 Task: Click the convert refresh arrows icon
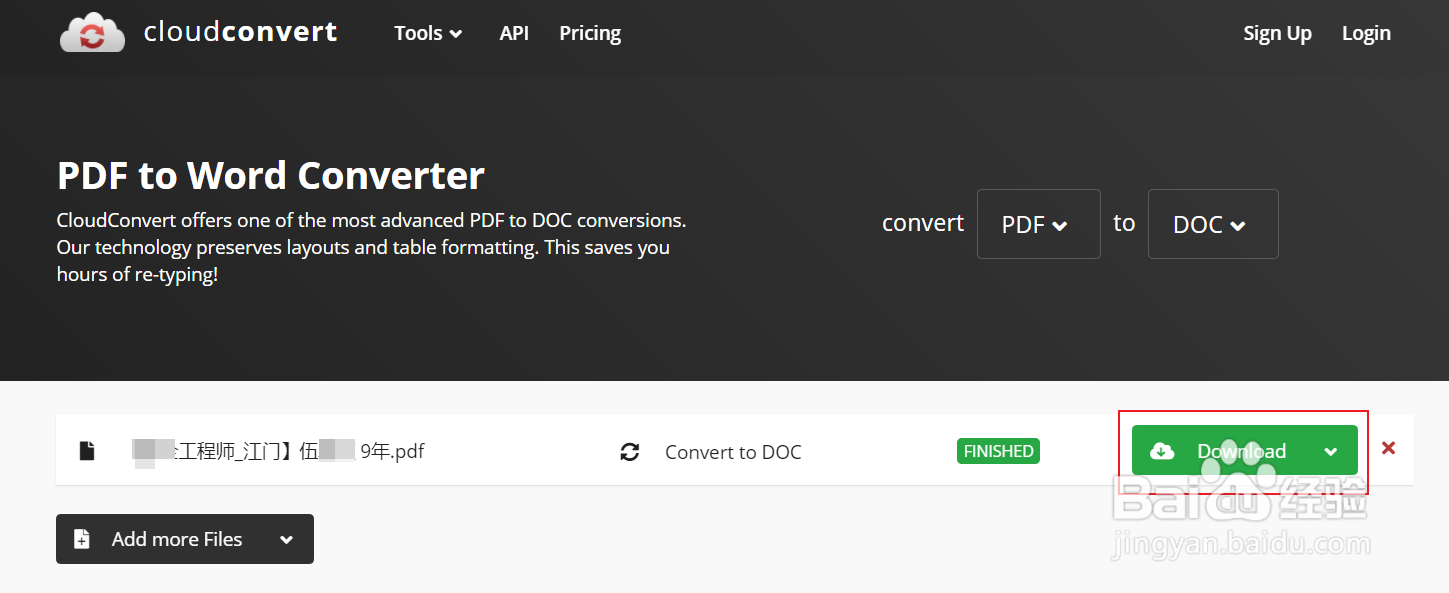coord(630,452)
